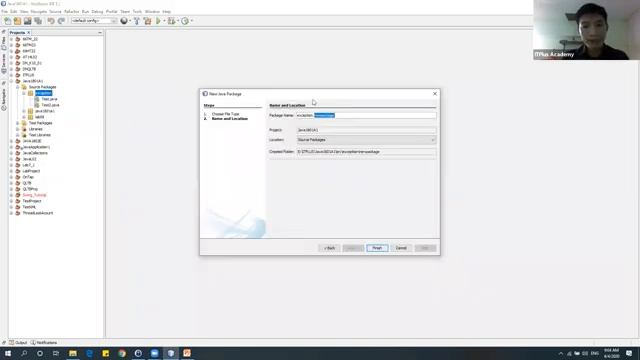Expand the Libraries node
The image size is (640, 360).
click(x=18, y=129)
